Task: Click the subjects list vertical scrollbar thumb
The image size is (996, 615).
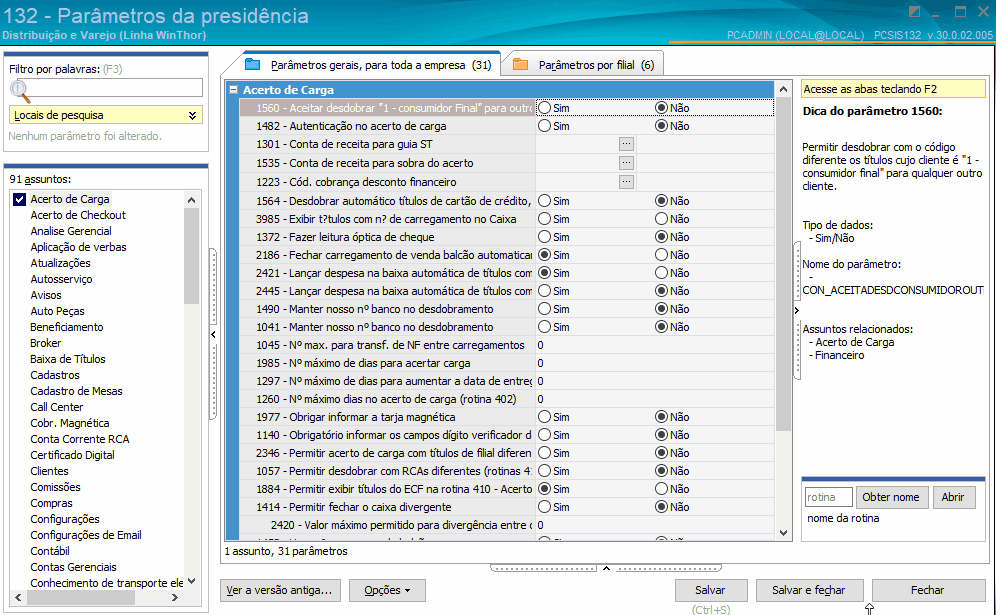Action: pos(191,256)
